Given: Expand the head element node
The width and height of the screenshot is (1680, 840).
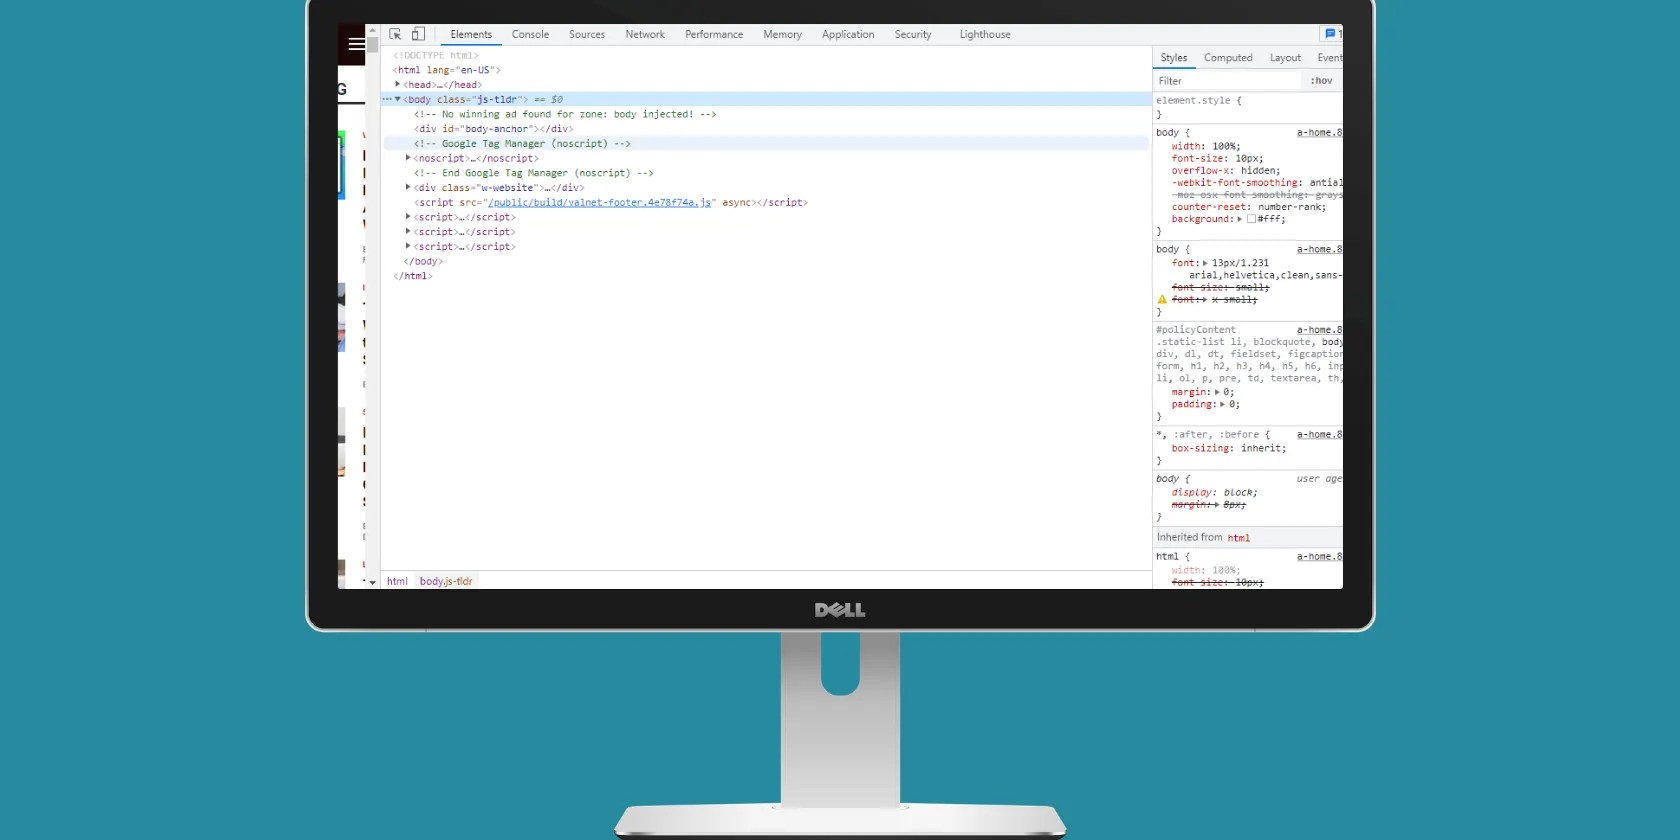Looking at the screenshot, I should 398,84.
